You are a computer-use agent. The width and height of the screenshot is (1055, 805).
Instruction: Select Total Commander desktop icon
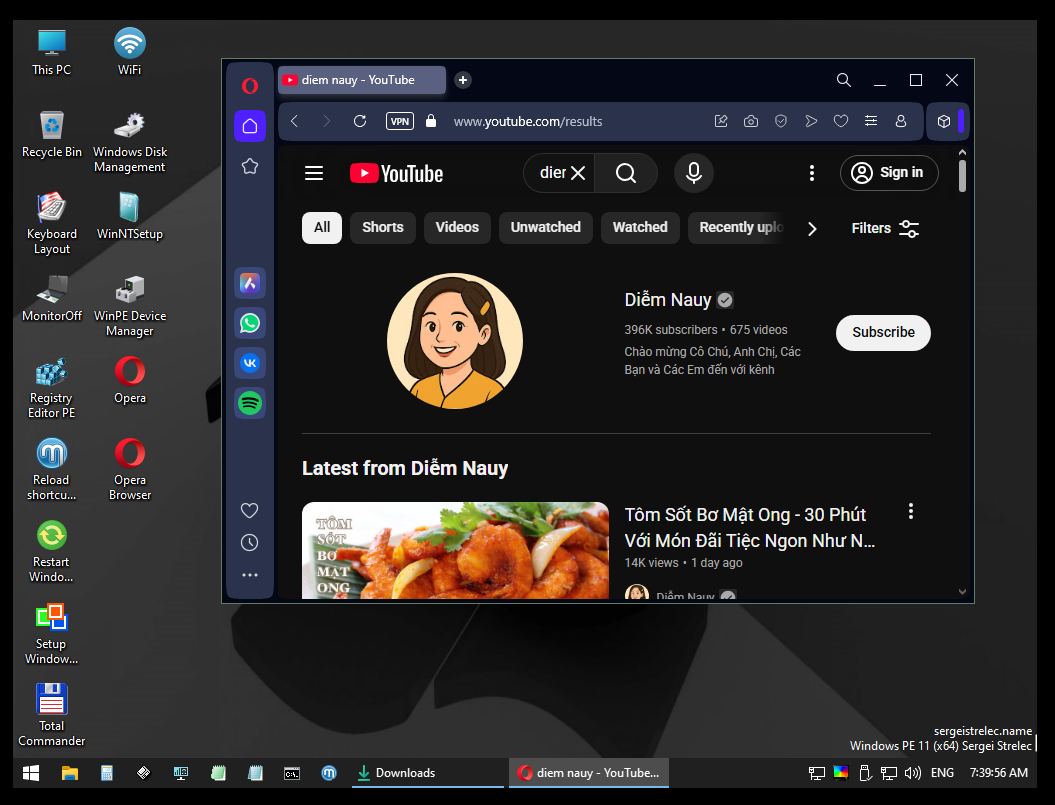(52, 715)
